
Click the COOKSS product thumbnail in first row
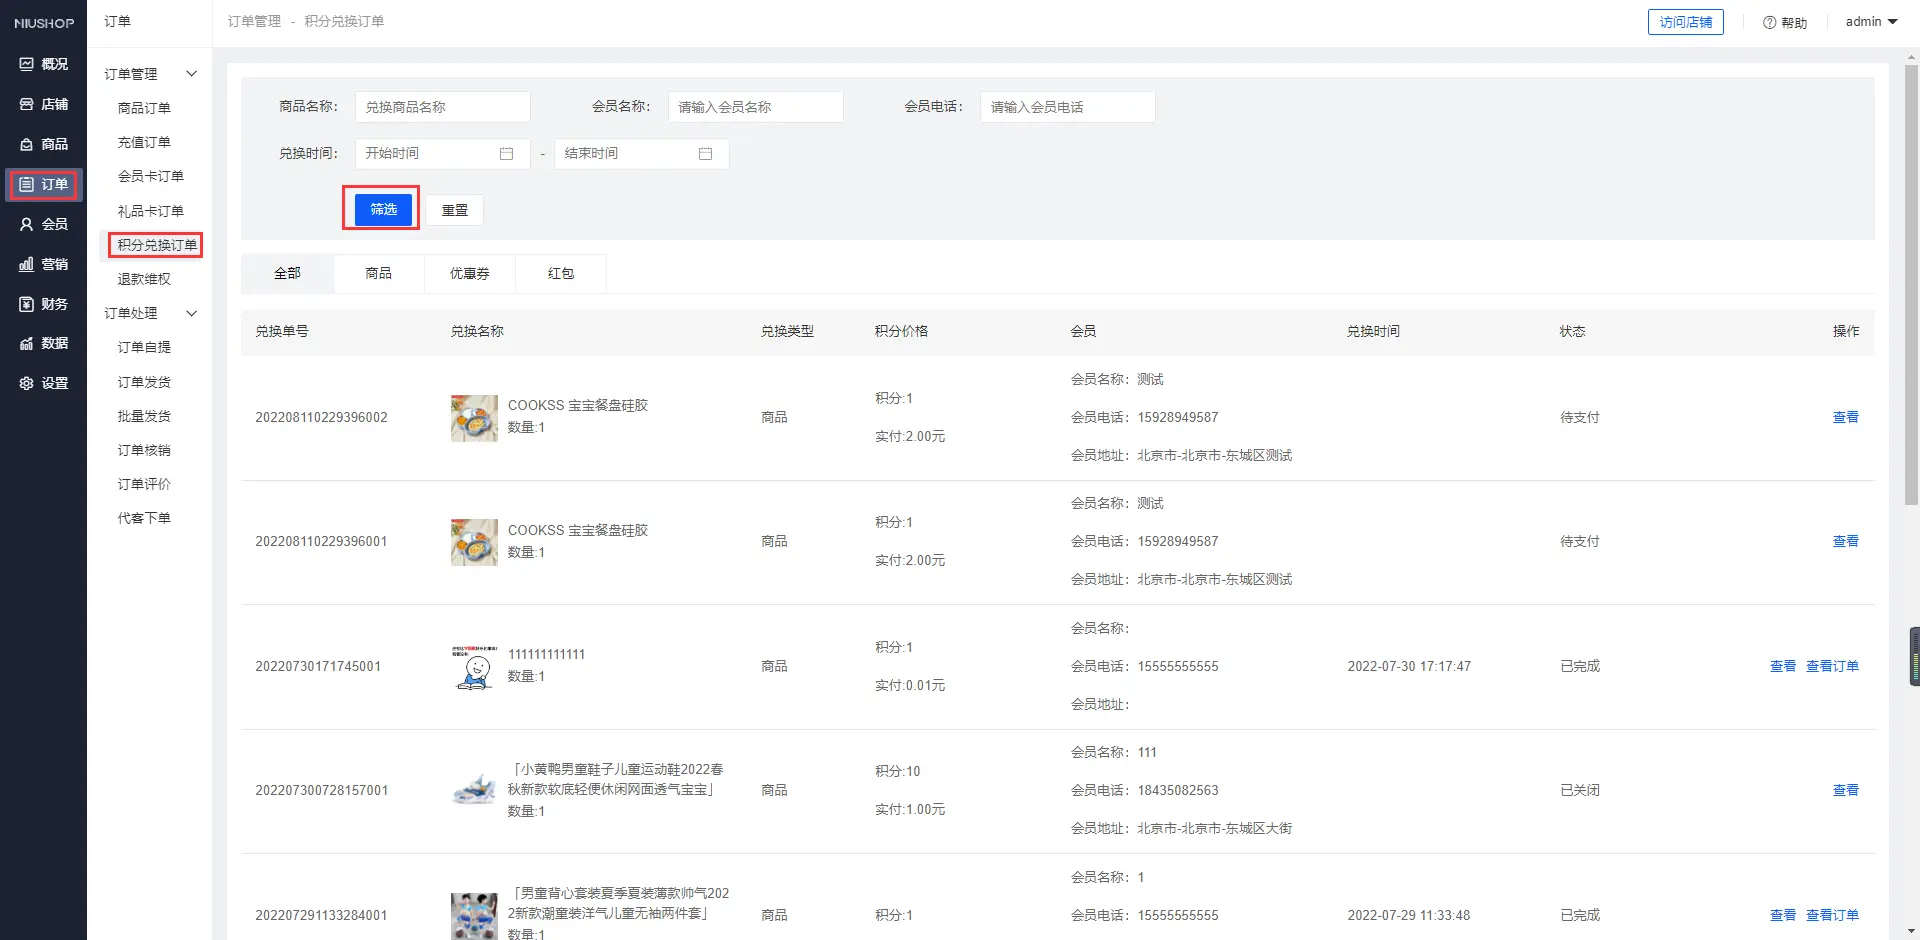click(474, 418)
